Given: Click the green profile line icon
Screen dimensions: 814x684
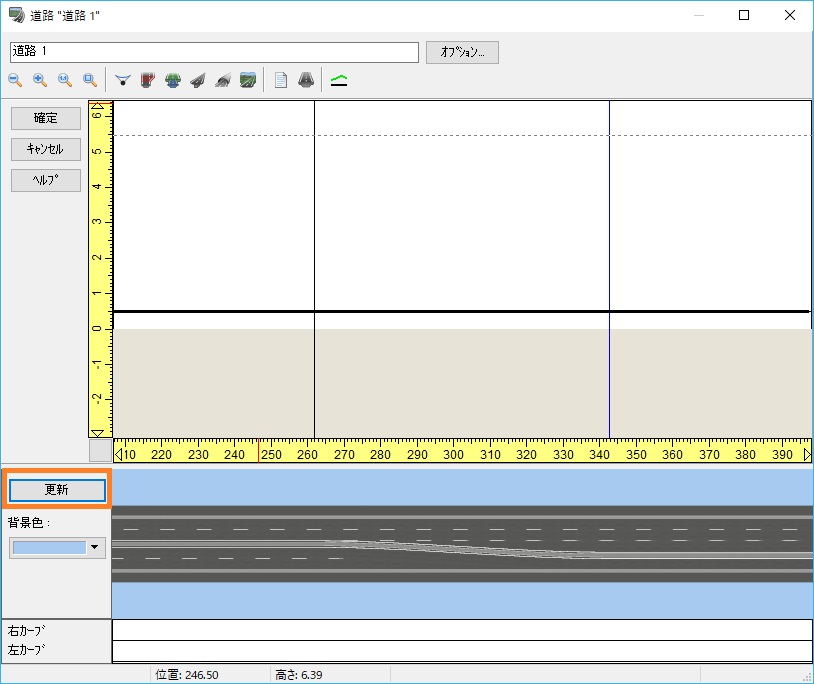Looking at the screenshot, I should click(339, 80).
